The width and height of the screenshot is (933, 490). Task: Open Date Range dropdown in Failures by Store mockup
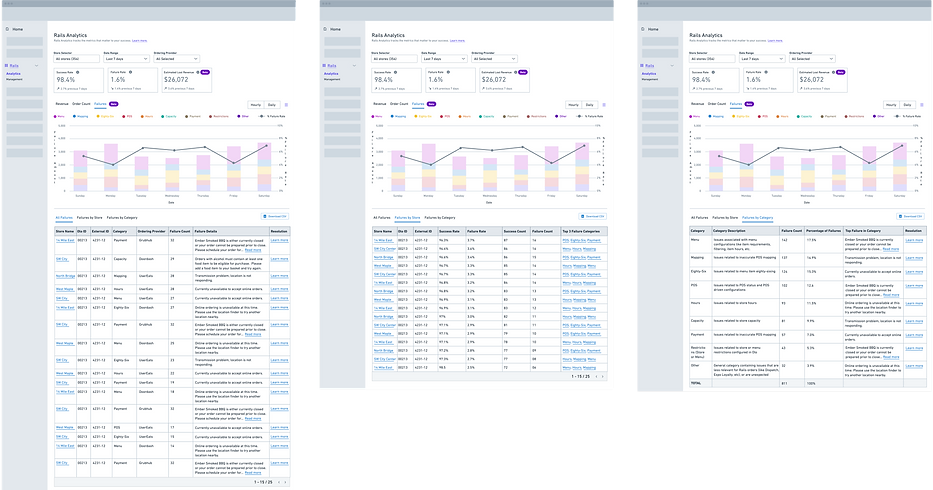(x=444, y=59)
